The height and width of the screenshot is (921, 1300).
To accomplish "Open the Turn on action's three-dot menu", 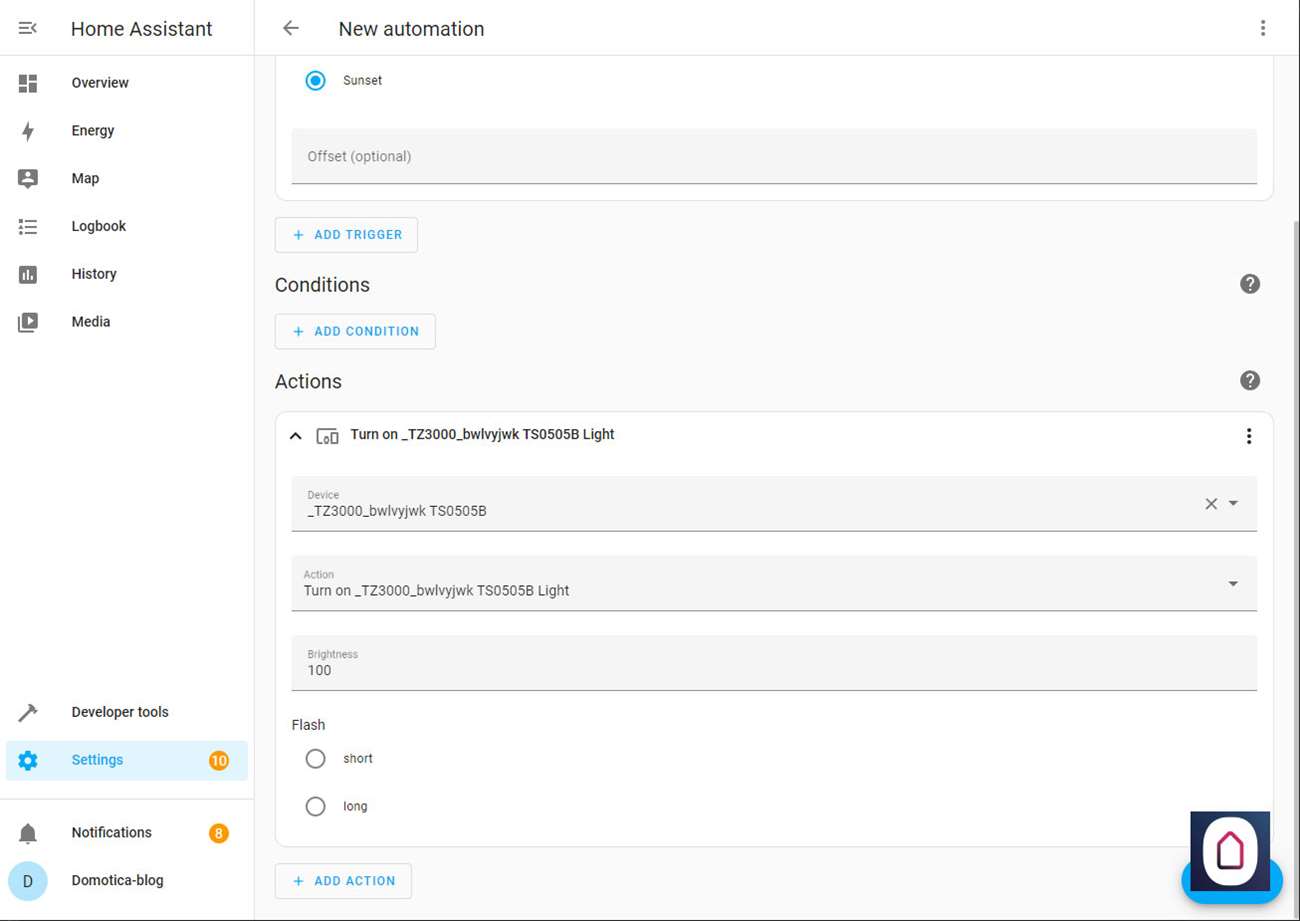I will (x=1248, y=436).
